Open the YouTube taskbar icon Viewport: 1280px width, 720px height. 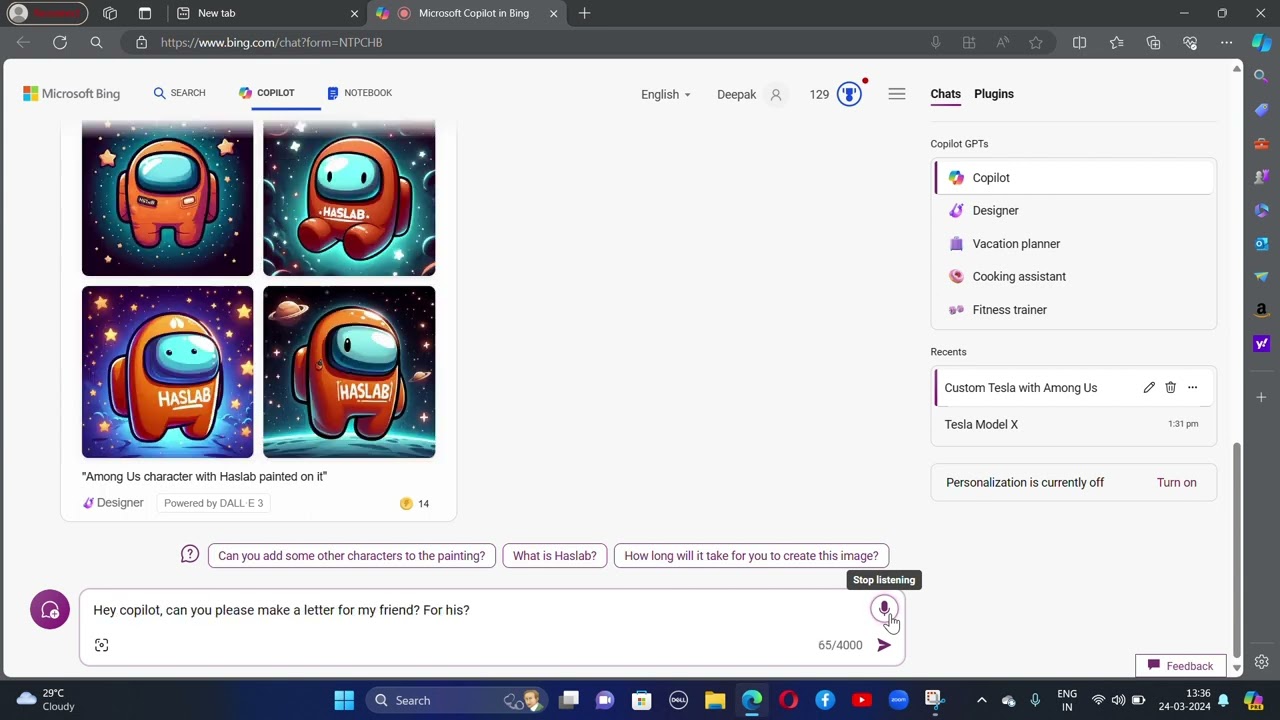(862, 700)
